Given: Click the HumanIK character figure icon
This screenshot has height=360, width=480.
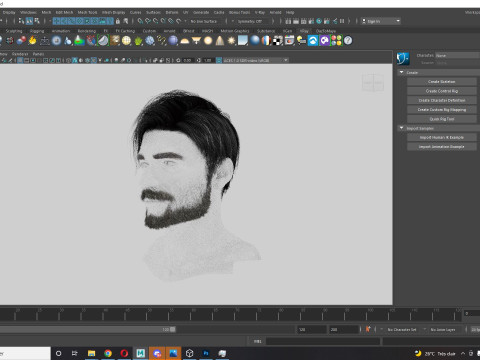Looking at the screenshot, I should [403, 59].
